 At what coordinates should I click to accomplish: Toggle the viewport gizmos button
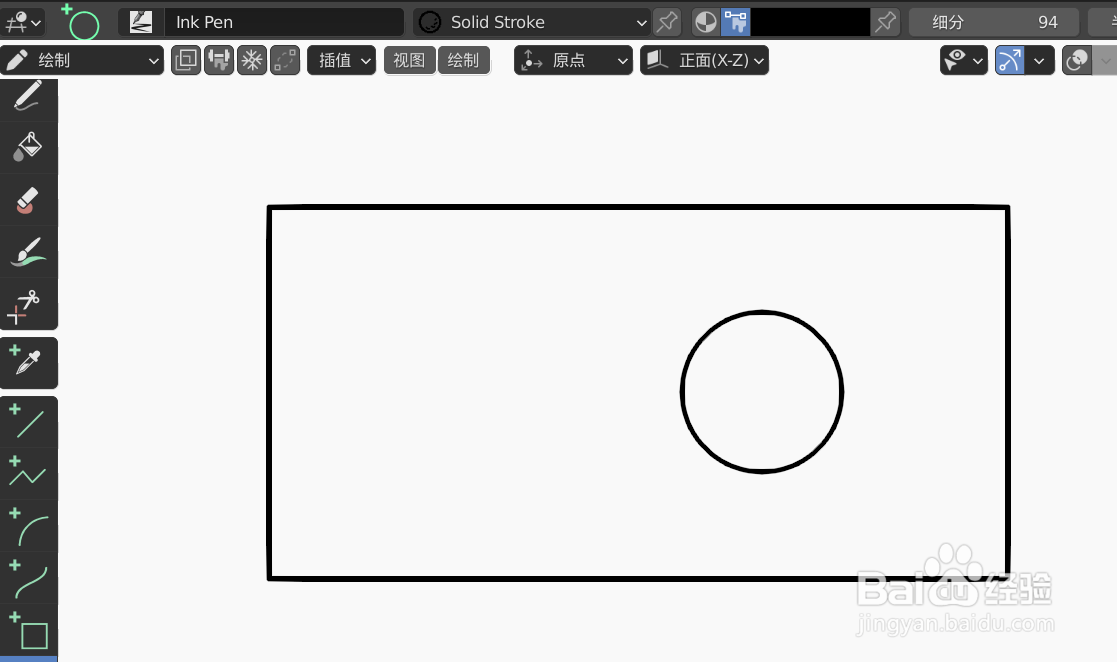(1009, 61)
